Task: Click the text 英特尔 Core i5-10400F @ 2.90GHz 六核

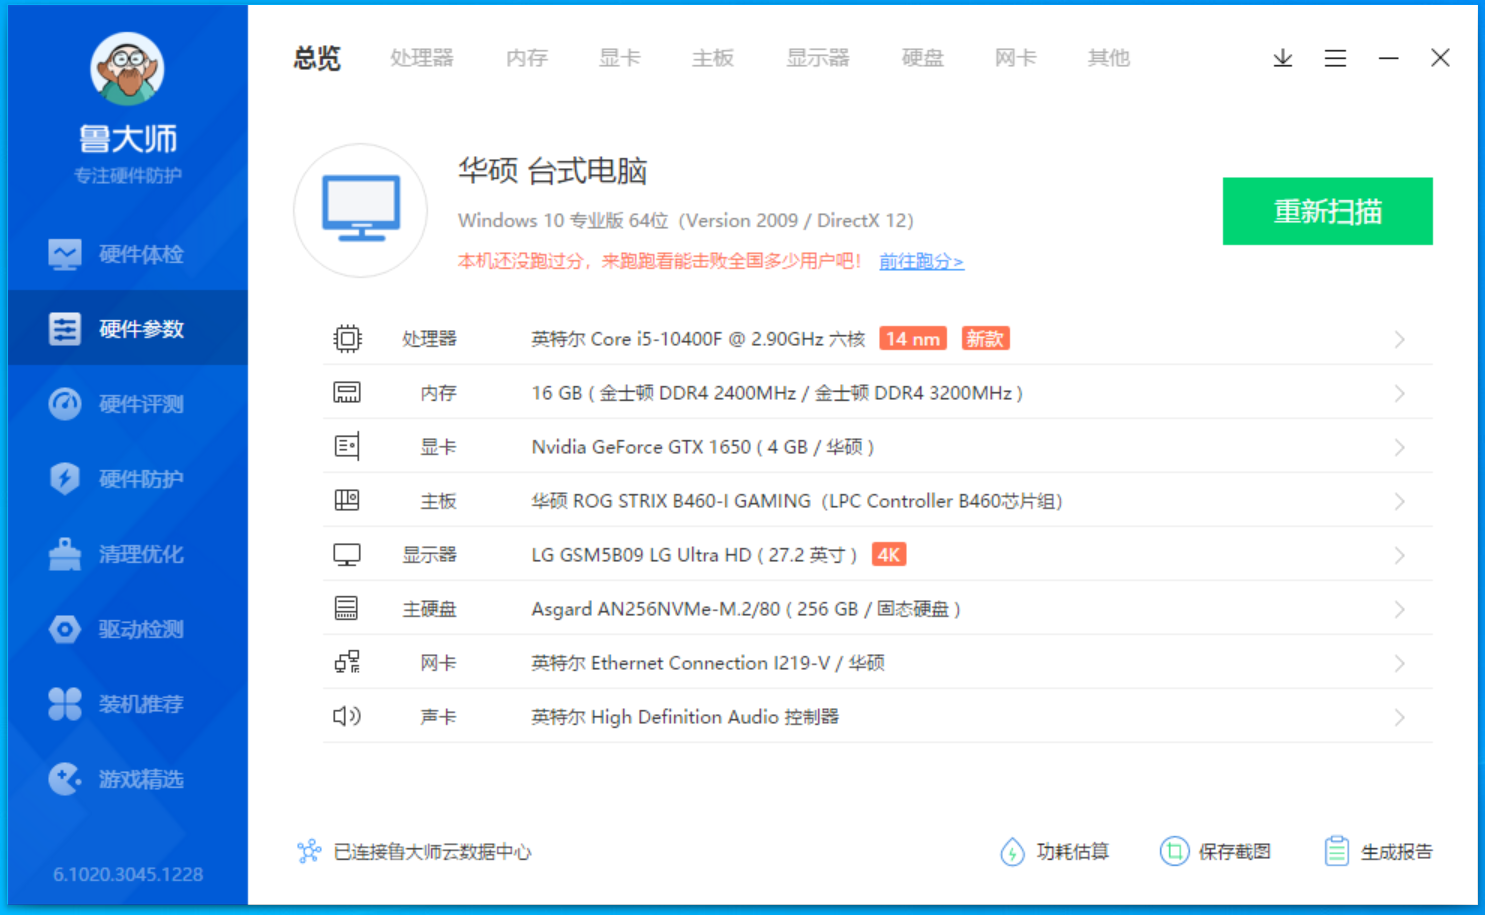Action: [x=698, y=339]
